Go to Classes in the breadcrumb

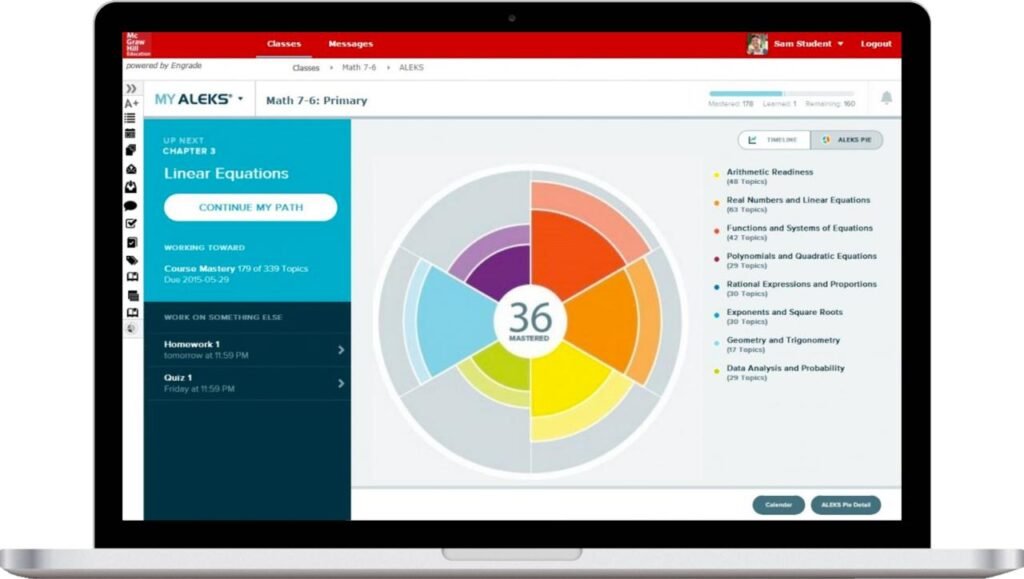[x=306, y=68]
